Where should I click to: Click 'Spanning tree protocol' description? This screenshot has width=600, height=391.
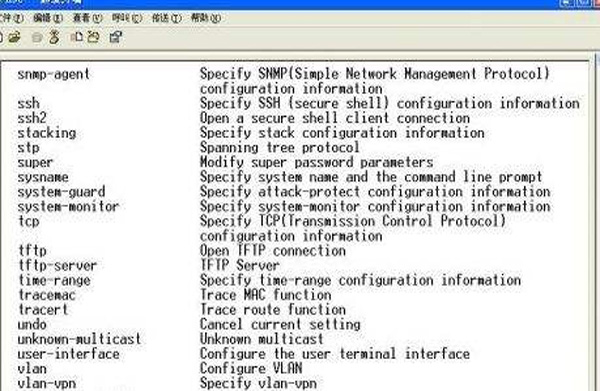point(280,148)
